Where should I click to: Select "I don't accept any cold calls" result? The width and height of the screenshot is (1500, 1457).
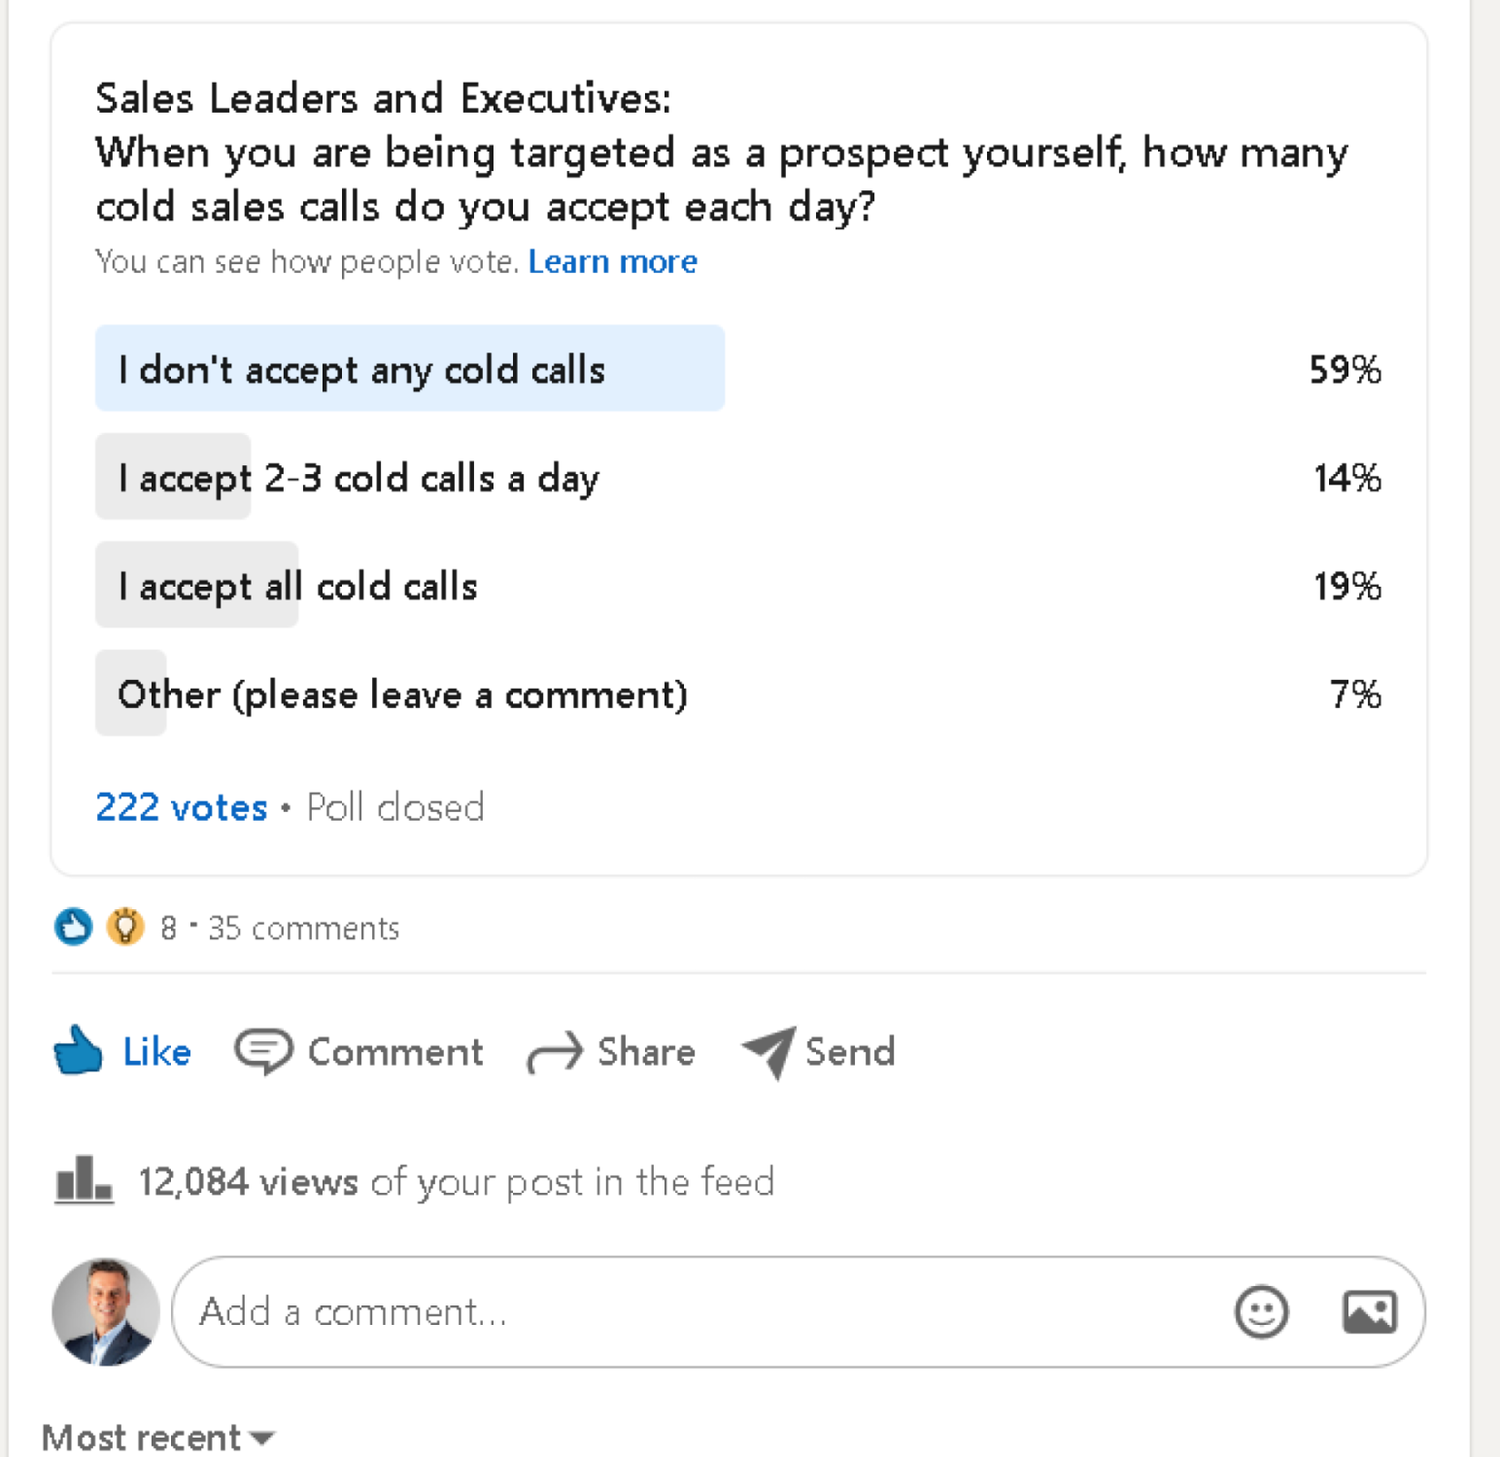click(740, 368)
